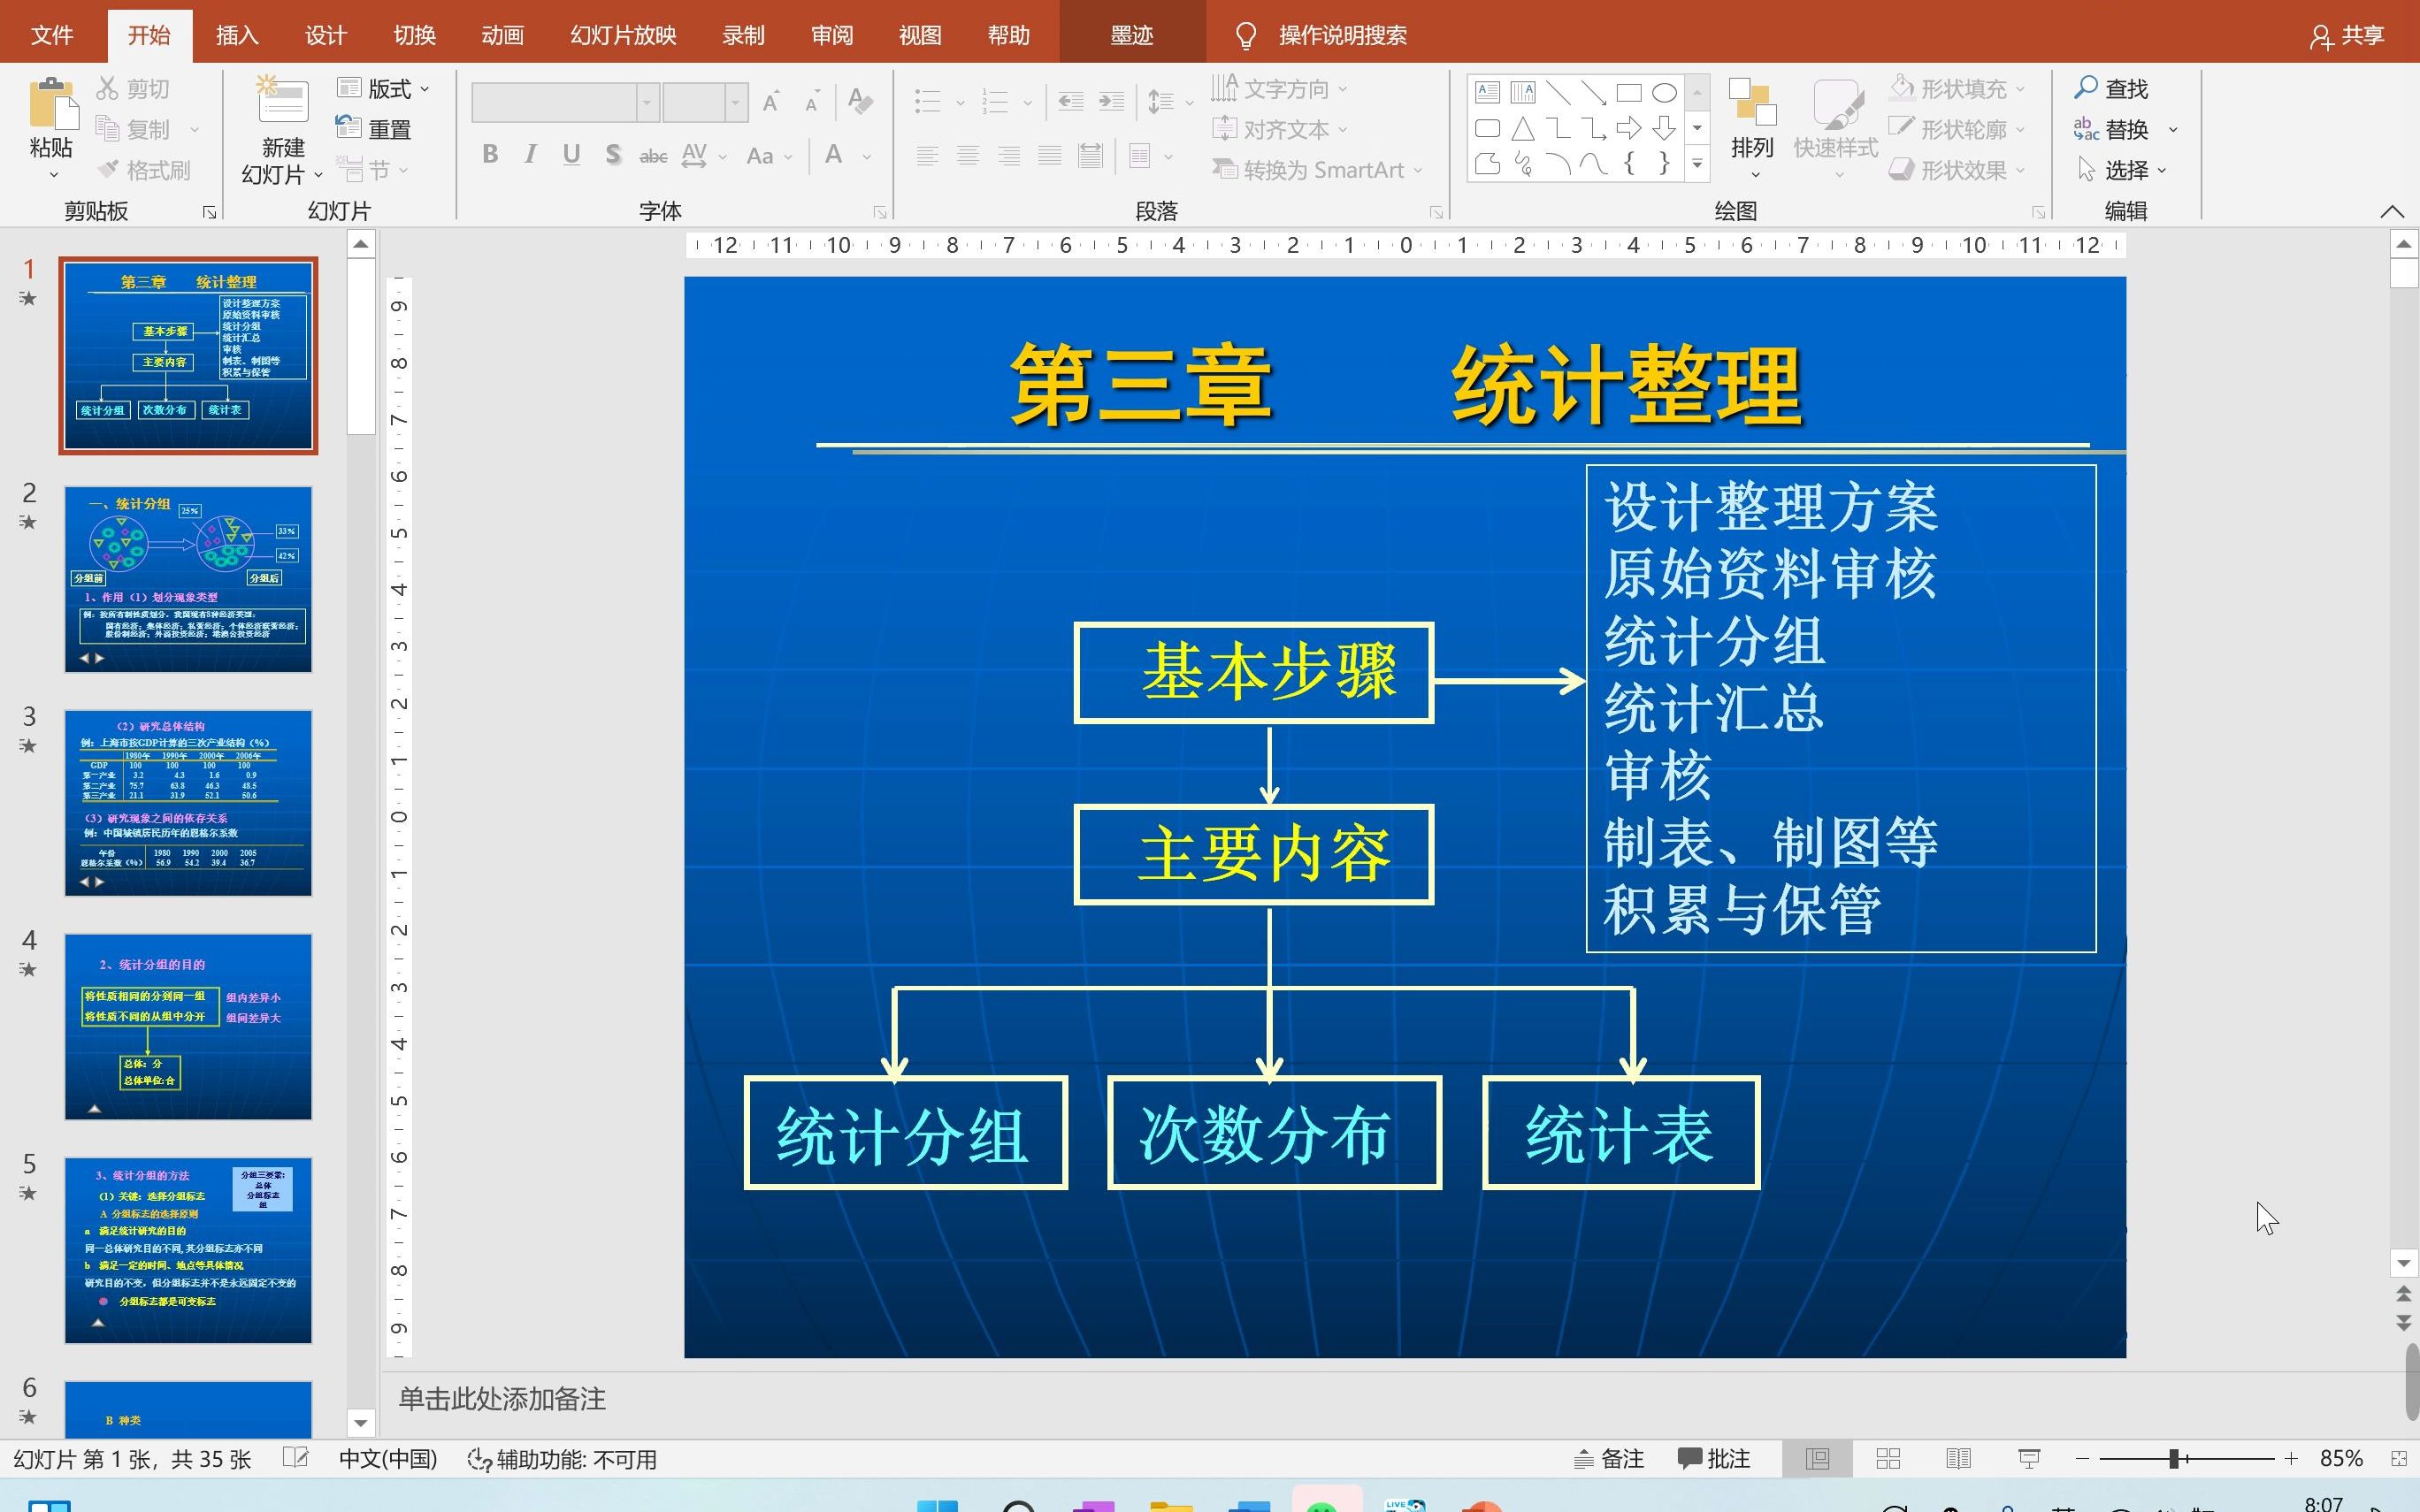Select the right arrow shape in gallery

click(x=1629, y=128)
